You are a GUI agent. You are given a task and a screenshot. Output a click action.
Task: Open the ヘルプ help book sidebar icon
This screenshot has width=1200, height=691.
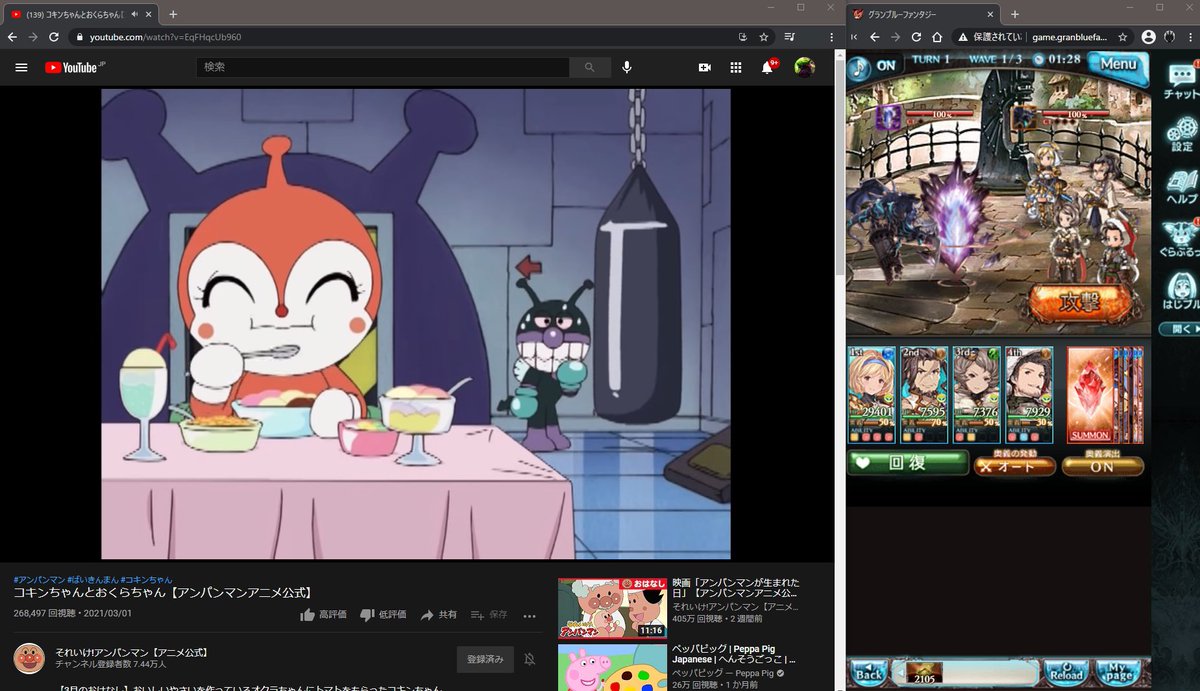pyautogui.click(x=1182, y=188)
